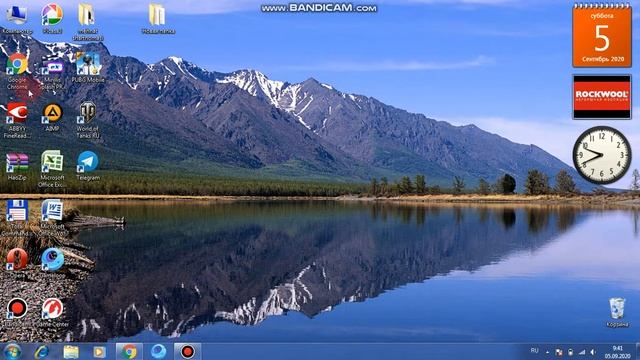Select the Bandicam desktop shortcut
Screen dimensions: 640x360
click(17, 313)
